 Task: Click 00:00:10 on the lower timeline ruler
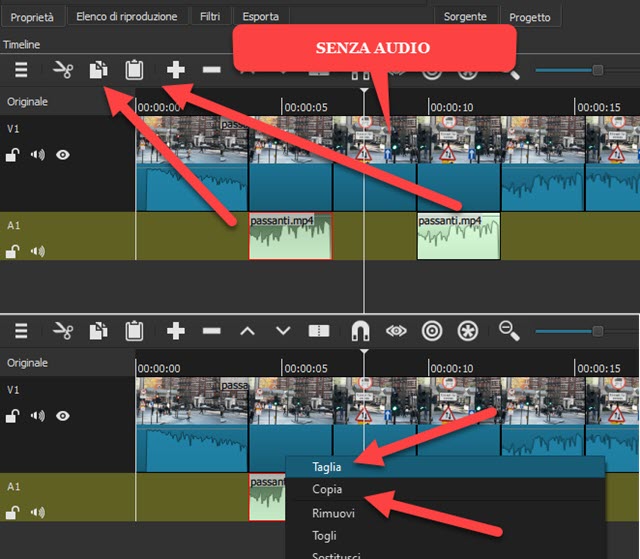(x=452, y=368)
